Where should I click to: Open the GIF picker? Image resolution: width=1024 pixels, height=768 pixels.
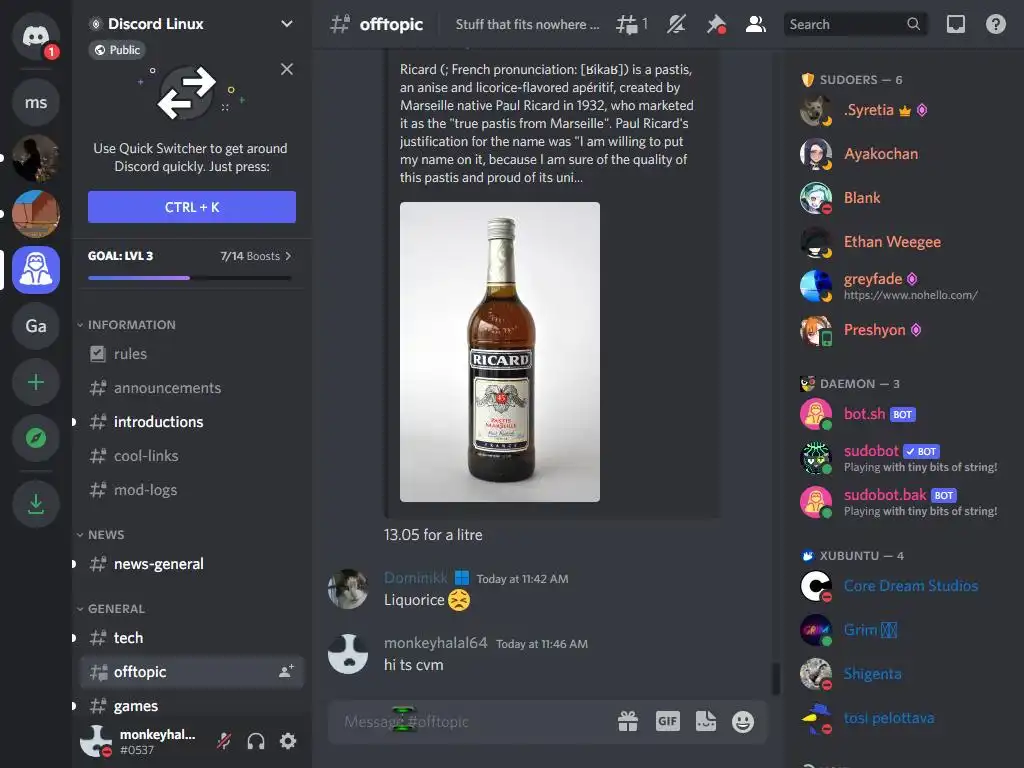(x=667, y=722)
